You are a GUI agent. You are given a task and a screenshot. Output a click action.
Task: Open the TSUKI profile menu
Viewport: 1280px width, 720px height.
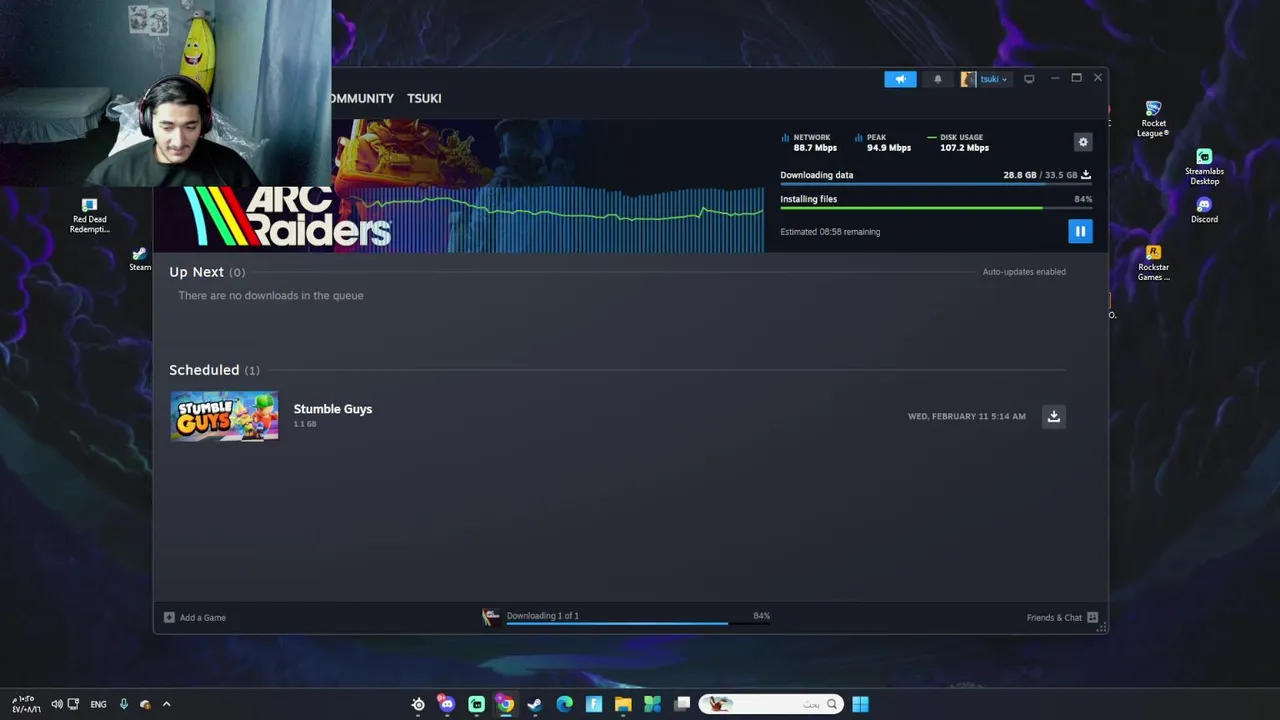424,98
